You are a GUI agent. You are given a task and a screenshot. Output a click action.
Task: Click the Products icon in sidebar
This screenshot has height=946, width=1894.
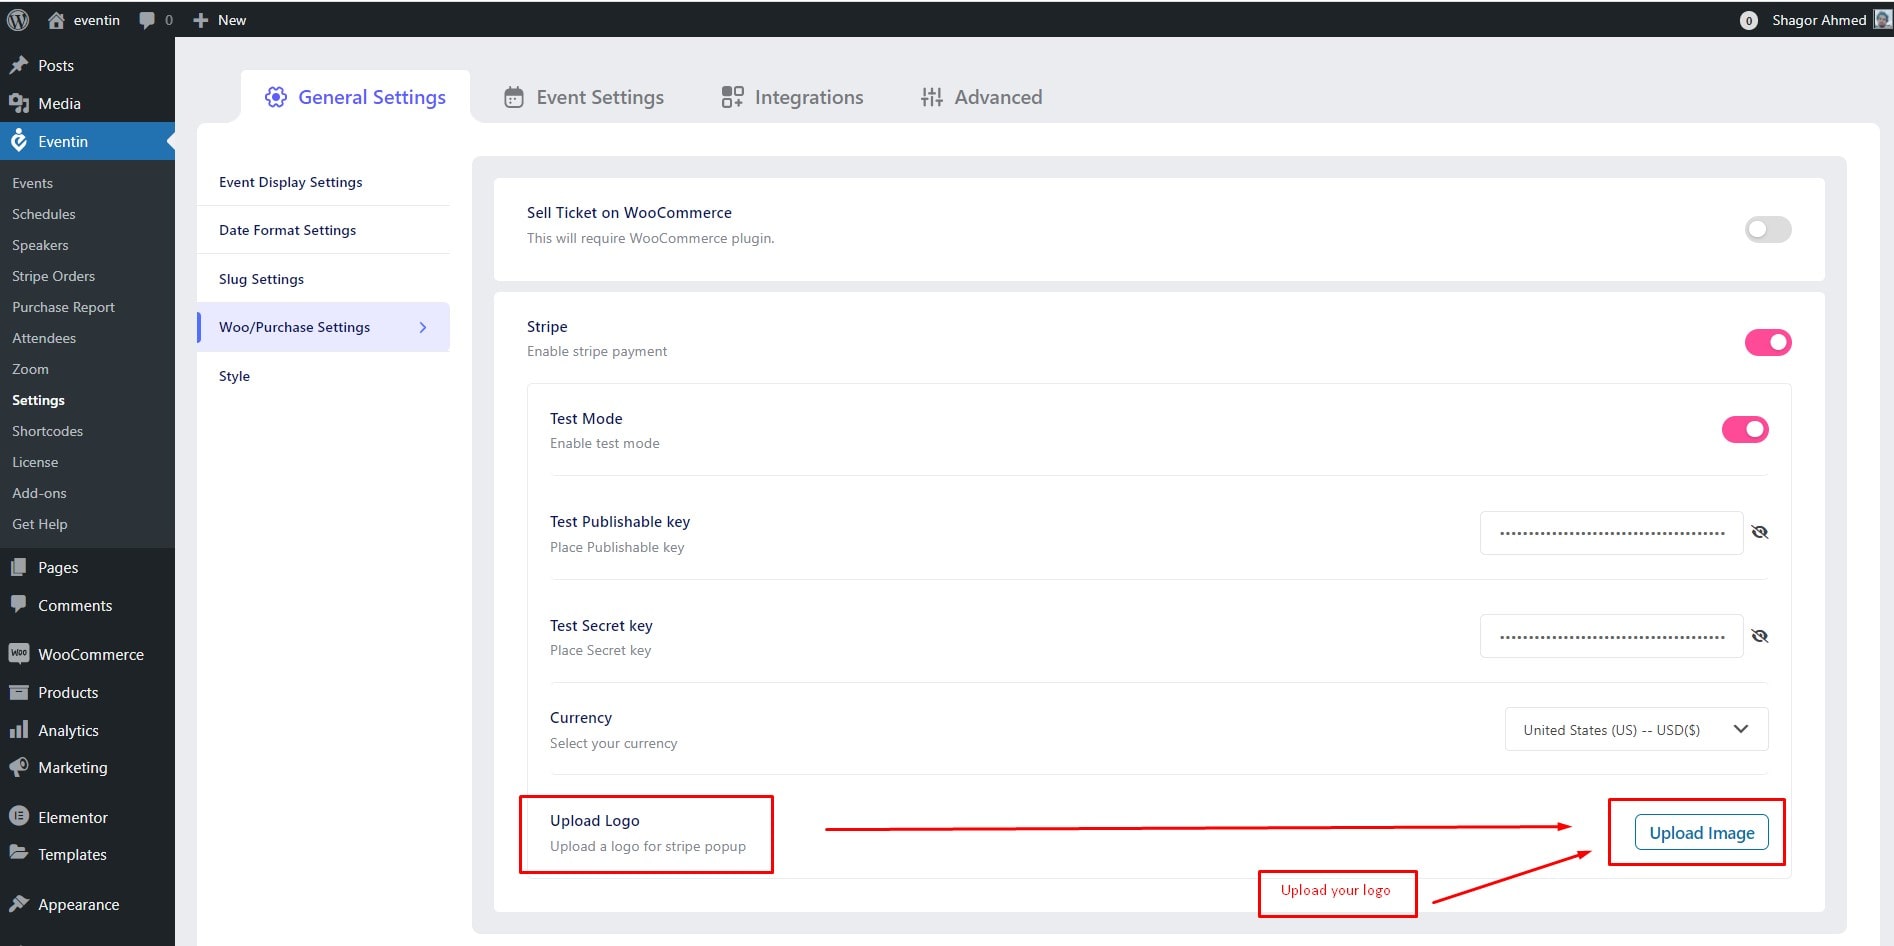coord(19,692)
